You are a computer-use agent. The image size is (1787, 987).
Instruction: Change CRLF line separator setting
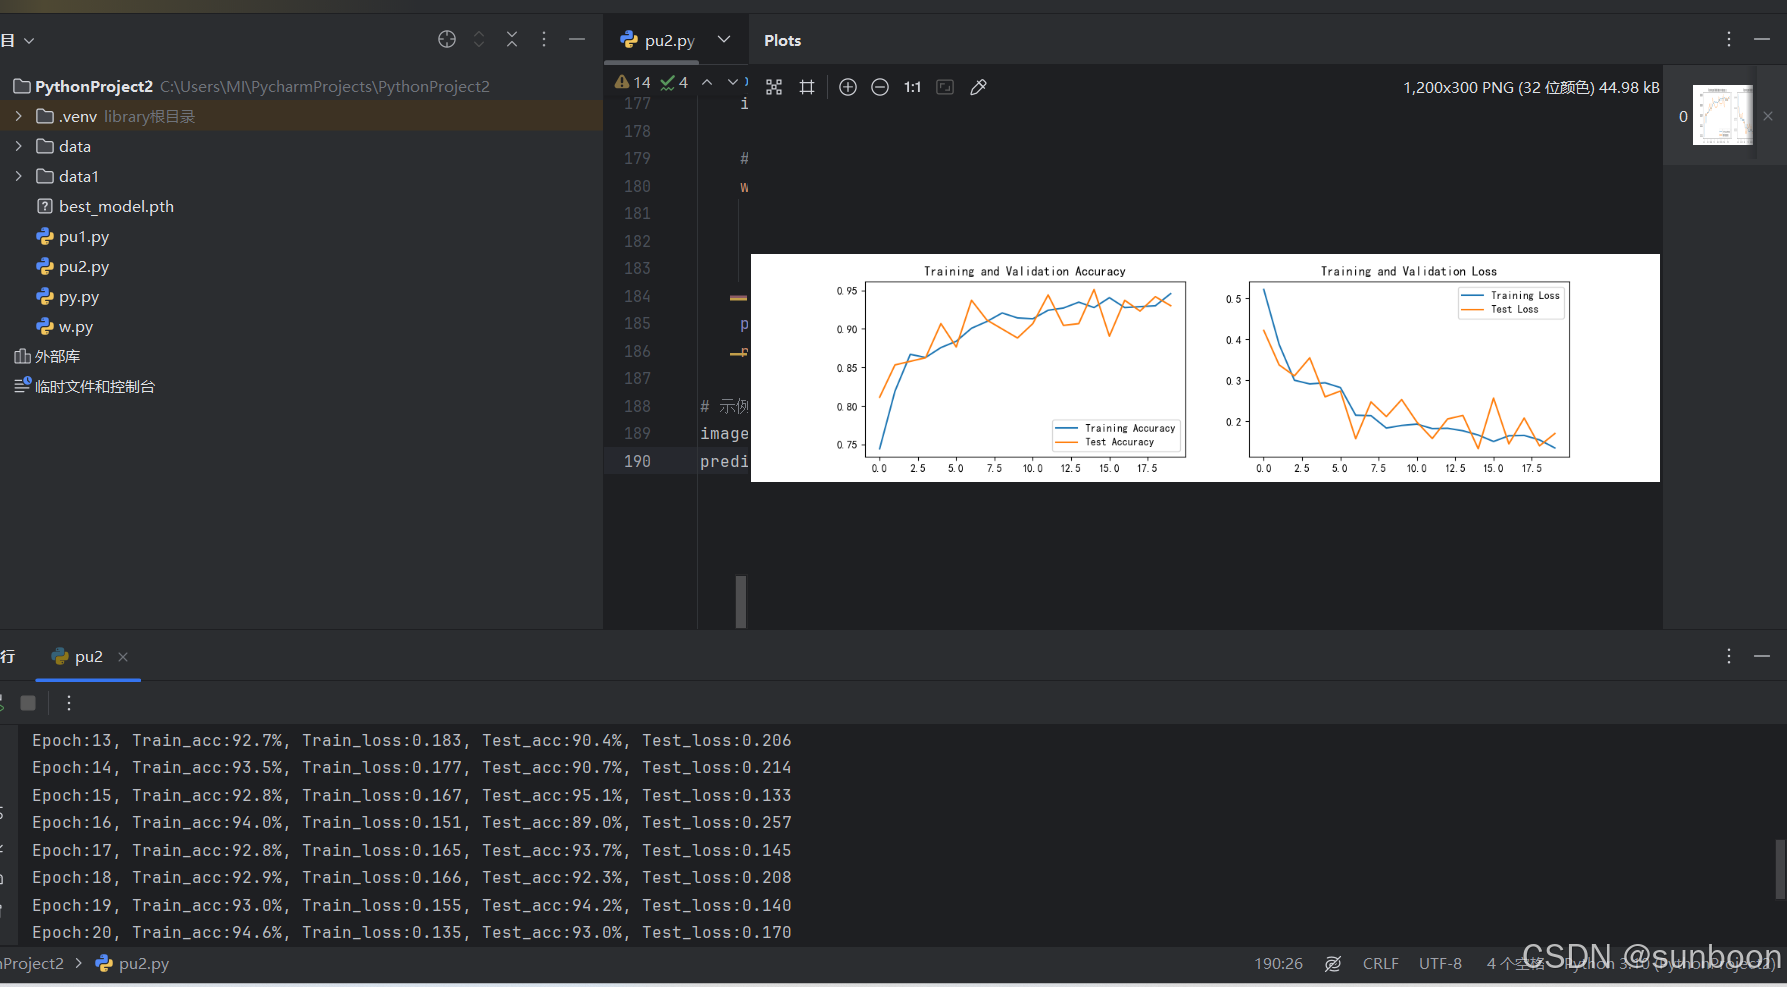pyautogui.click(x=1380, y=963)
